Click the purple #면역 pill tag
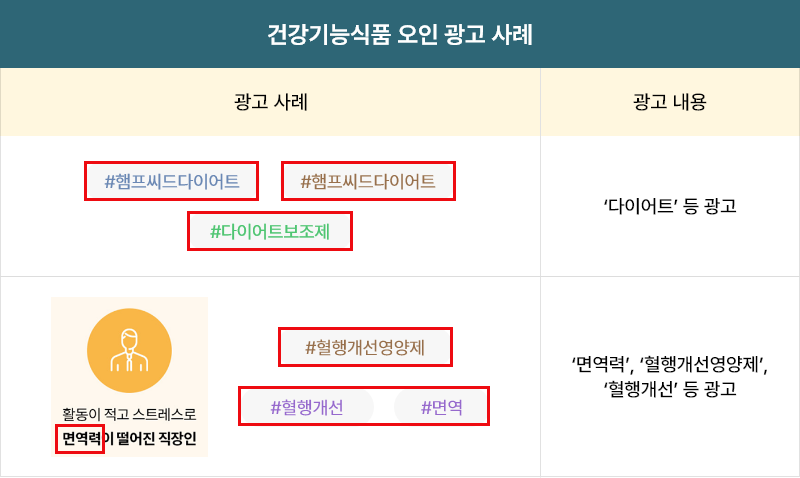The width and height of the screenshot is (800, 478). coord(441,407)
